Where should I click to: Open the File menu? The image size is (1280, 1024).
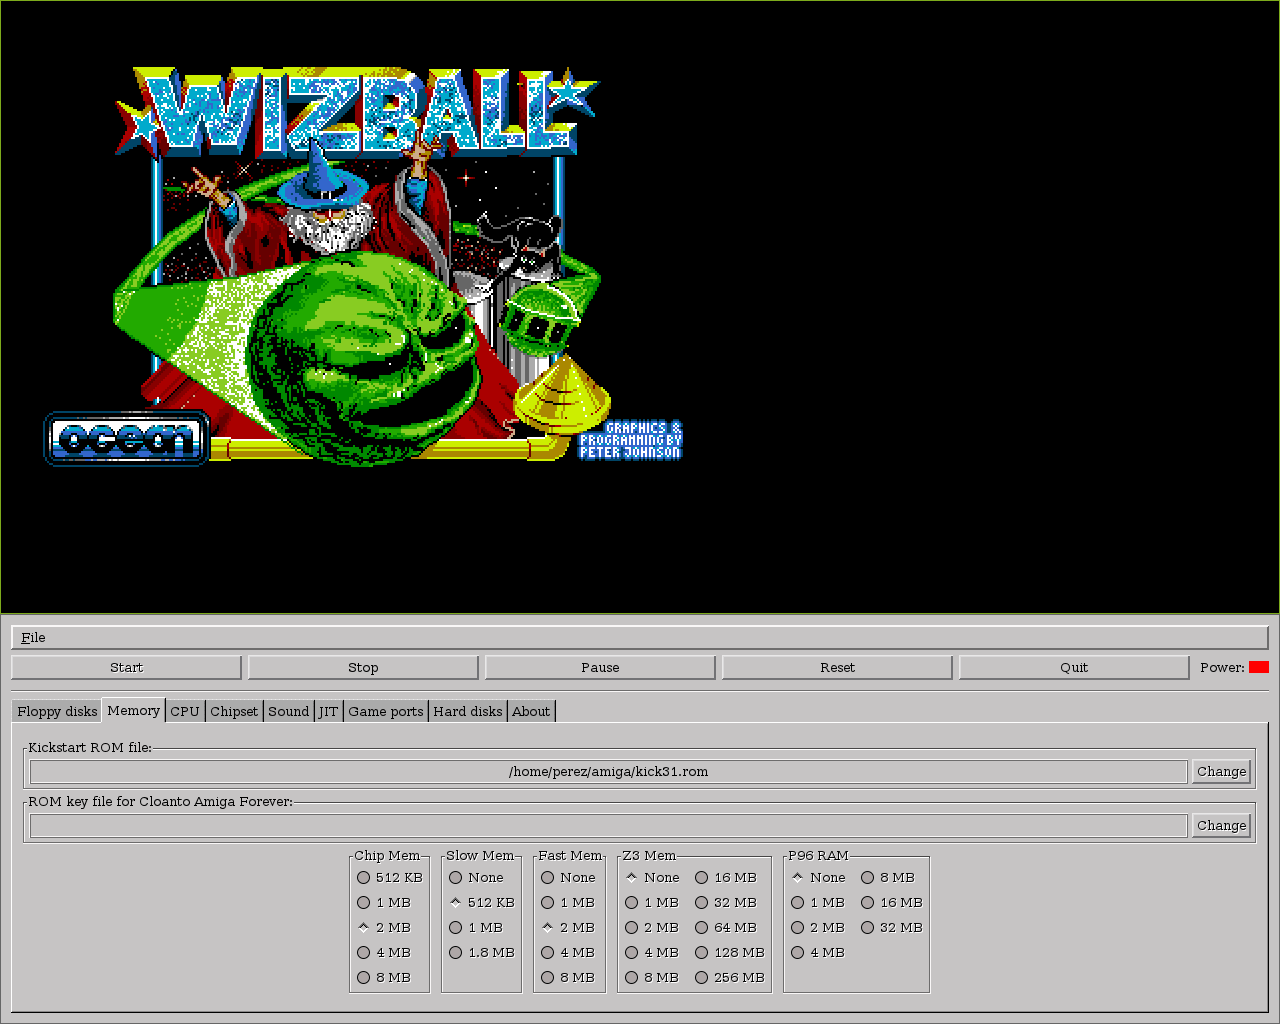tap(33, 638)
